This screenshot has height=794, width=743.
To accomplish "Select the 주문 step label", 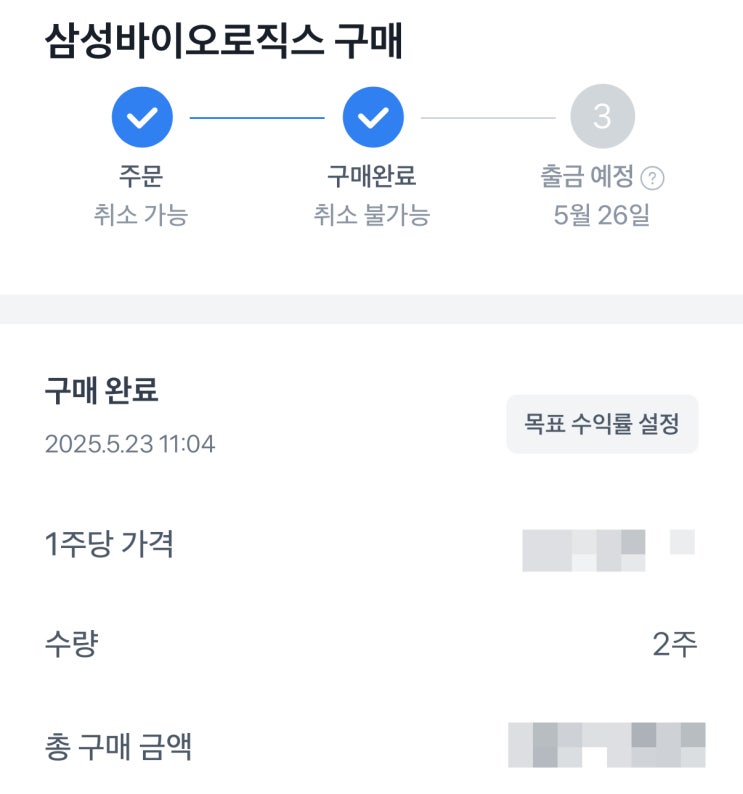I will (x=141, y=176).
